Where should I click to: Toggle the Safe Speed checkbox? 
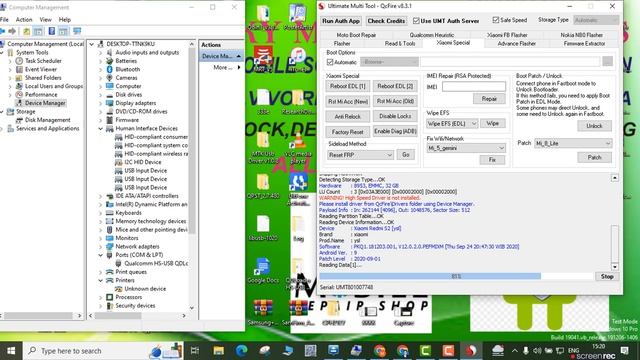496,20
